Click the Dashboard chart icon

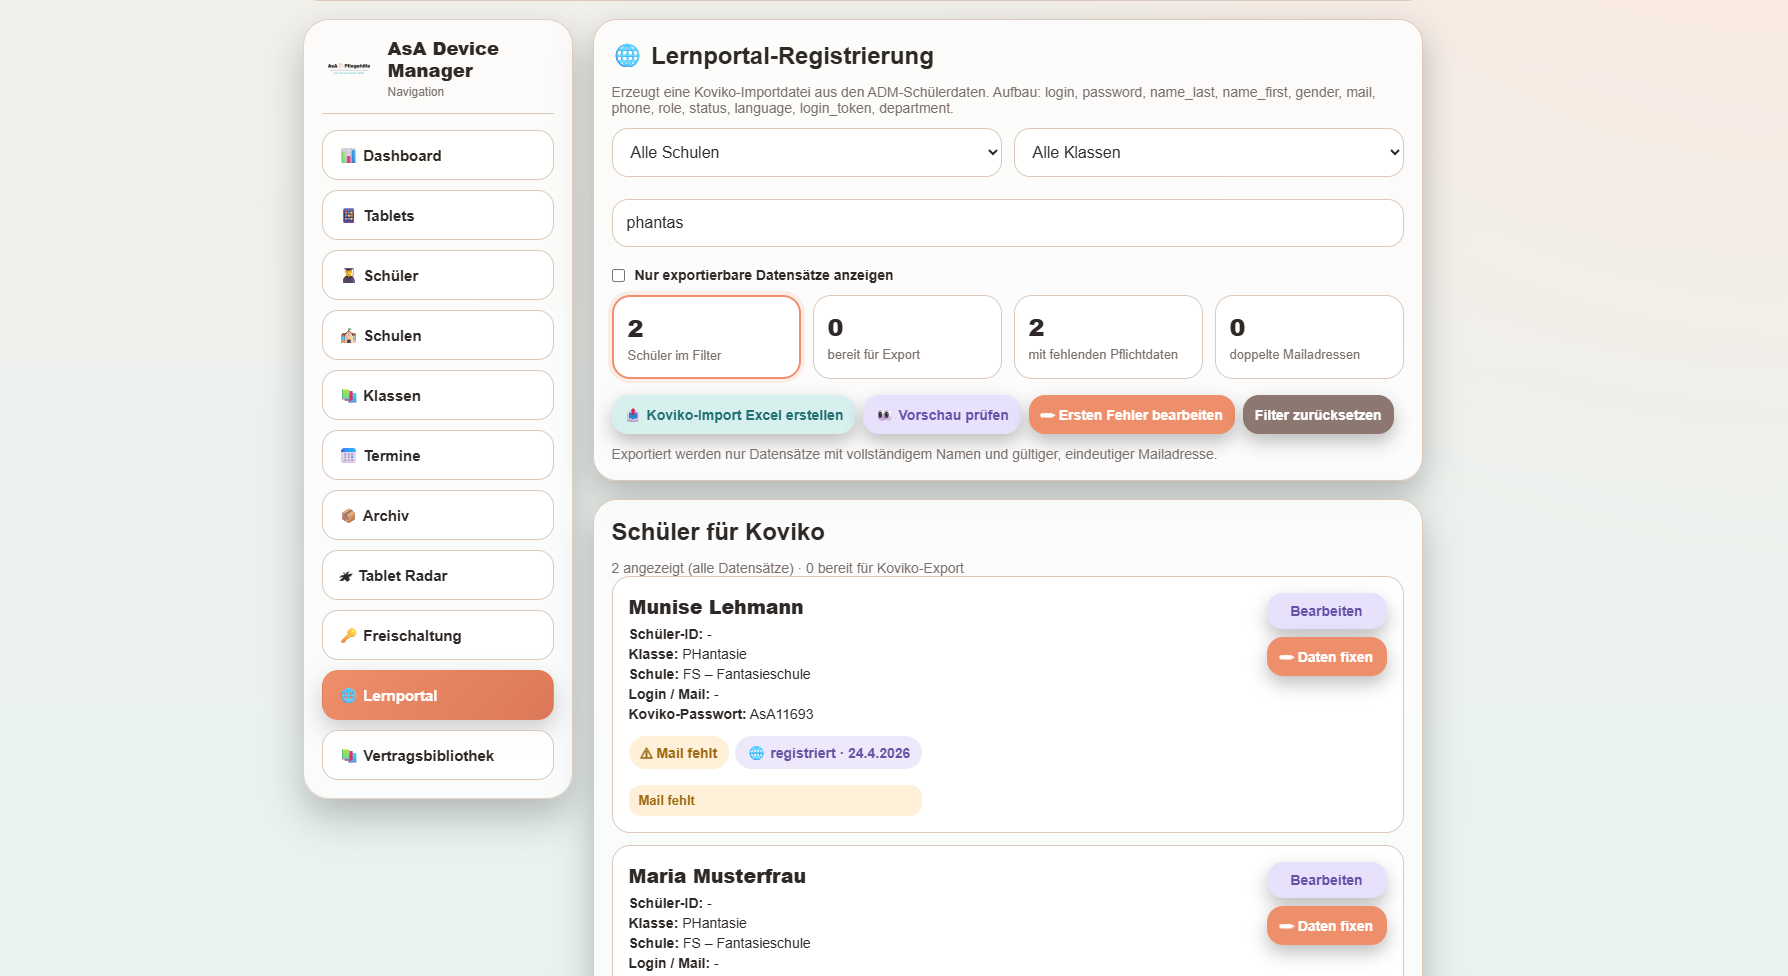tap(348, 156)
